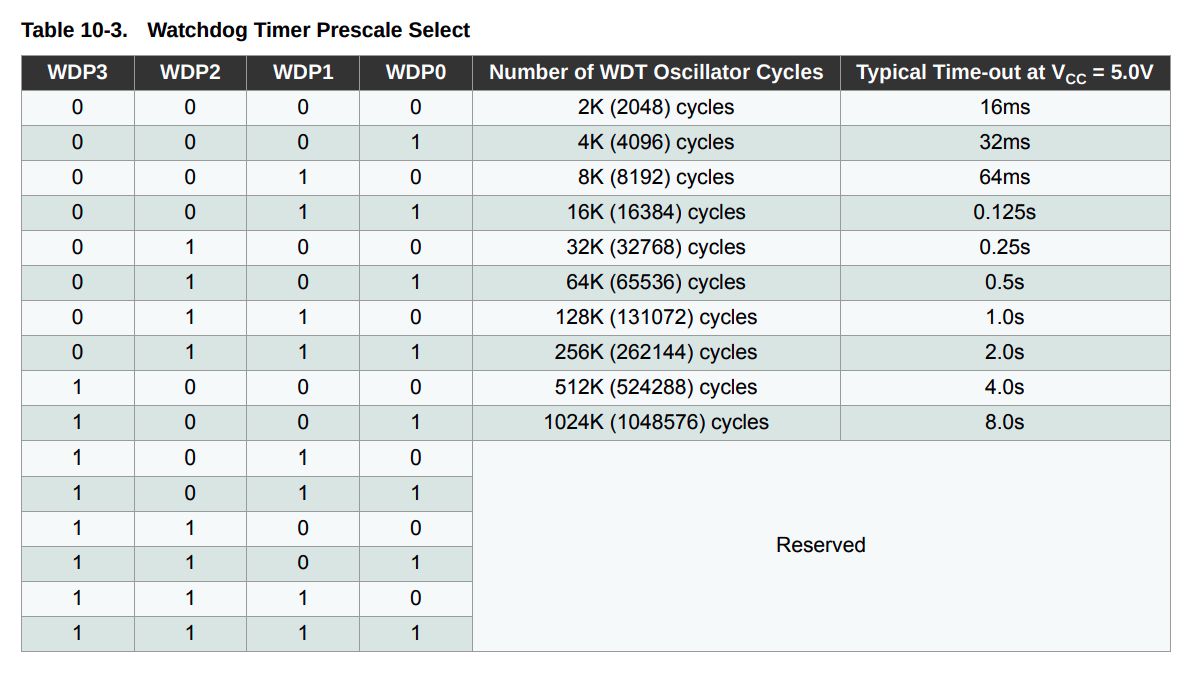Click the '4.0s' time-out cell
The width and height of the screenshot is (1203, 673).
point(1004,388)
